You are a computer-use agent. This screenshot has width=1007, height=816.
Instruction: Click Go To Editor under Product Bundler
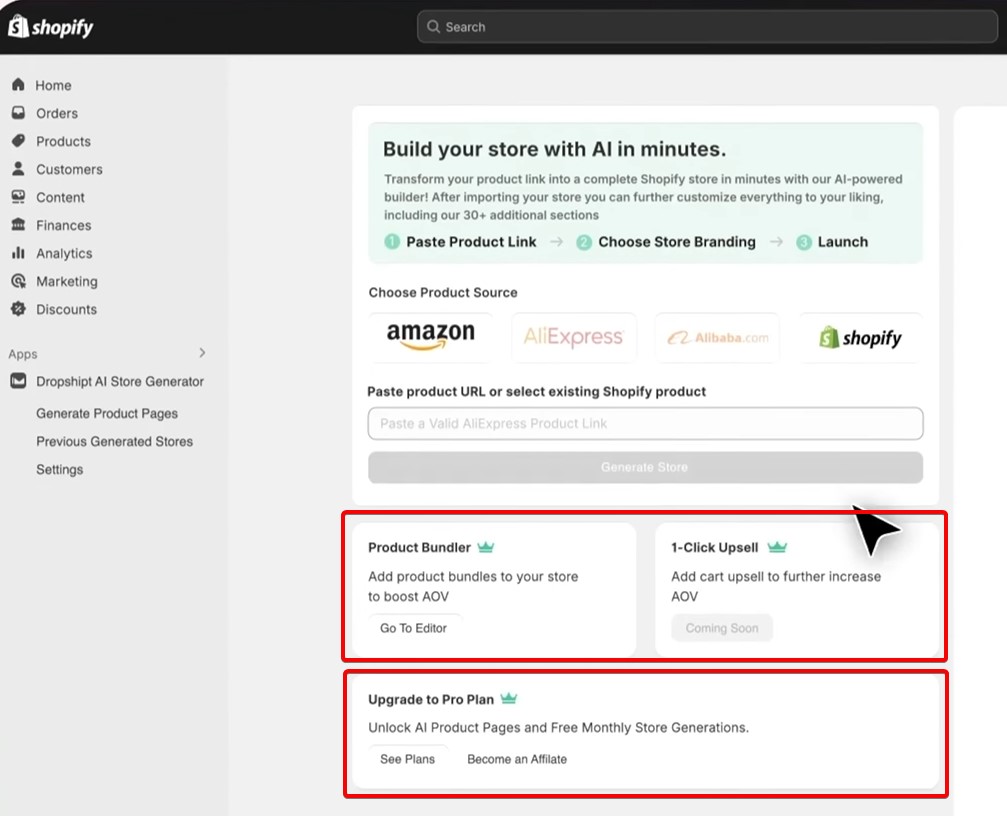click(x=414, y=628)
